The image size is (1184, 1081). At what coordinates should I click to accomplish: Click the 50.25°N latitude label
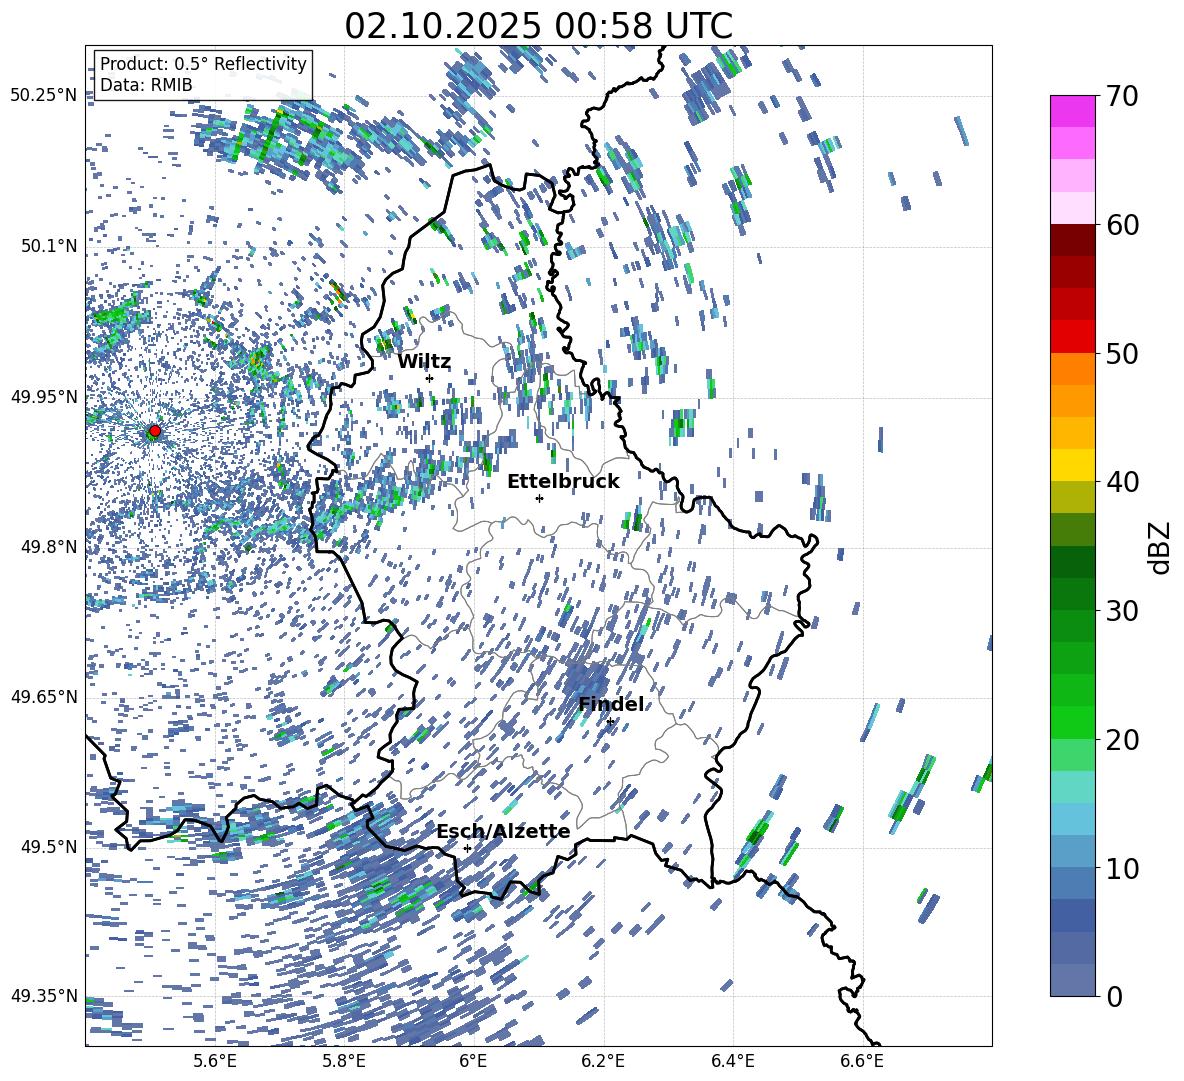[44, 96]
